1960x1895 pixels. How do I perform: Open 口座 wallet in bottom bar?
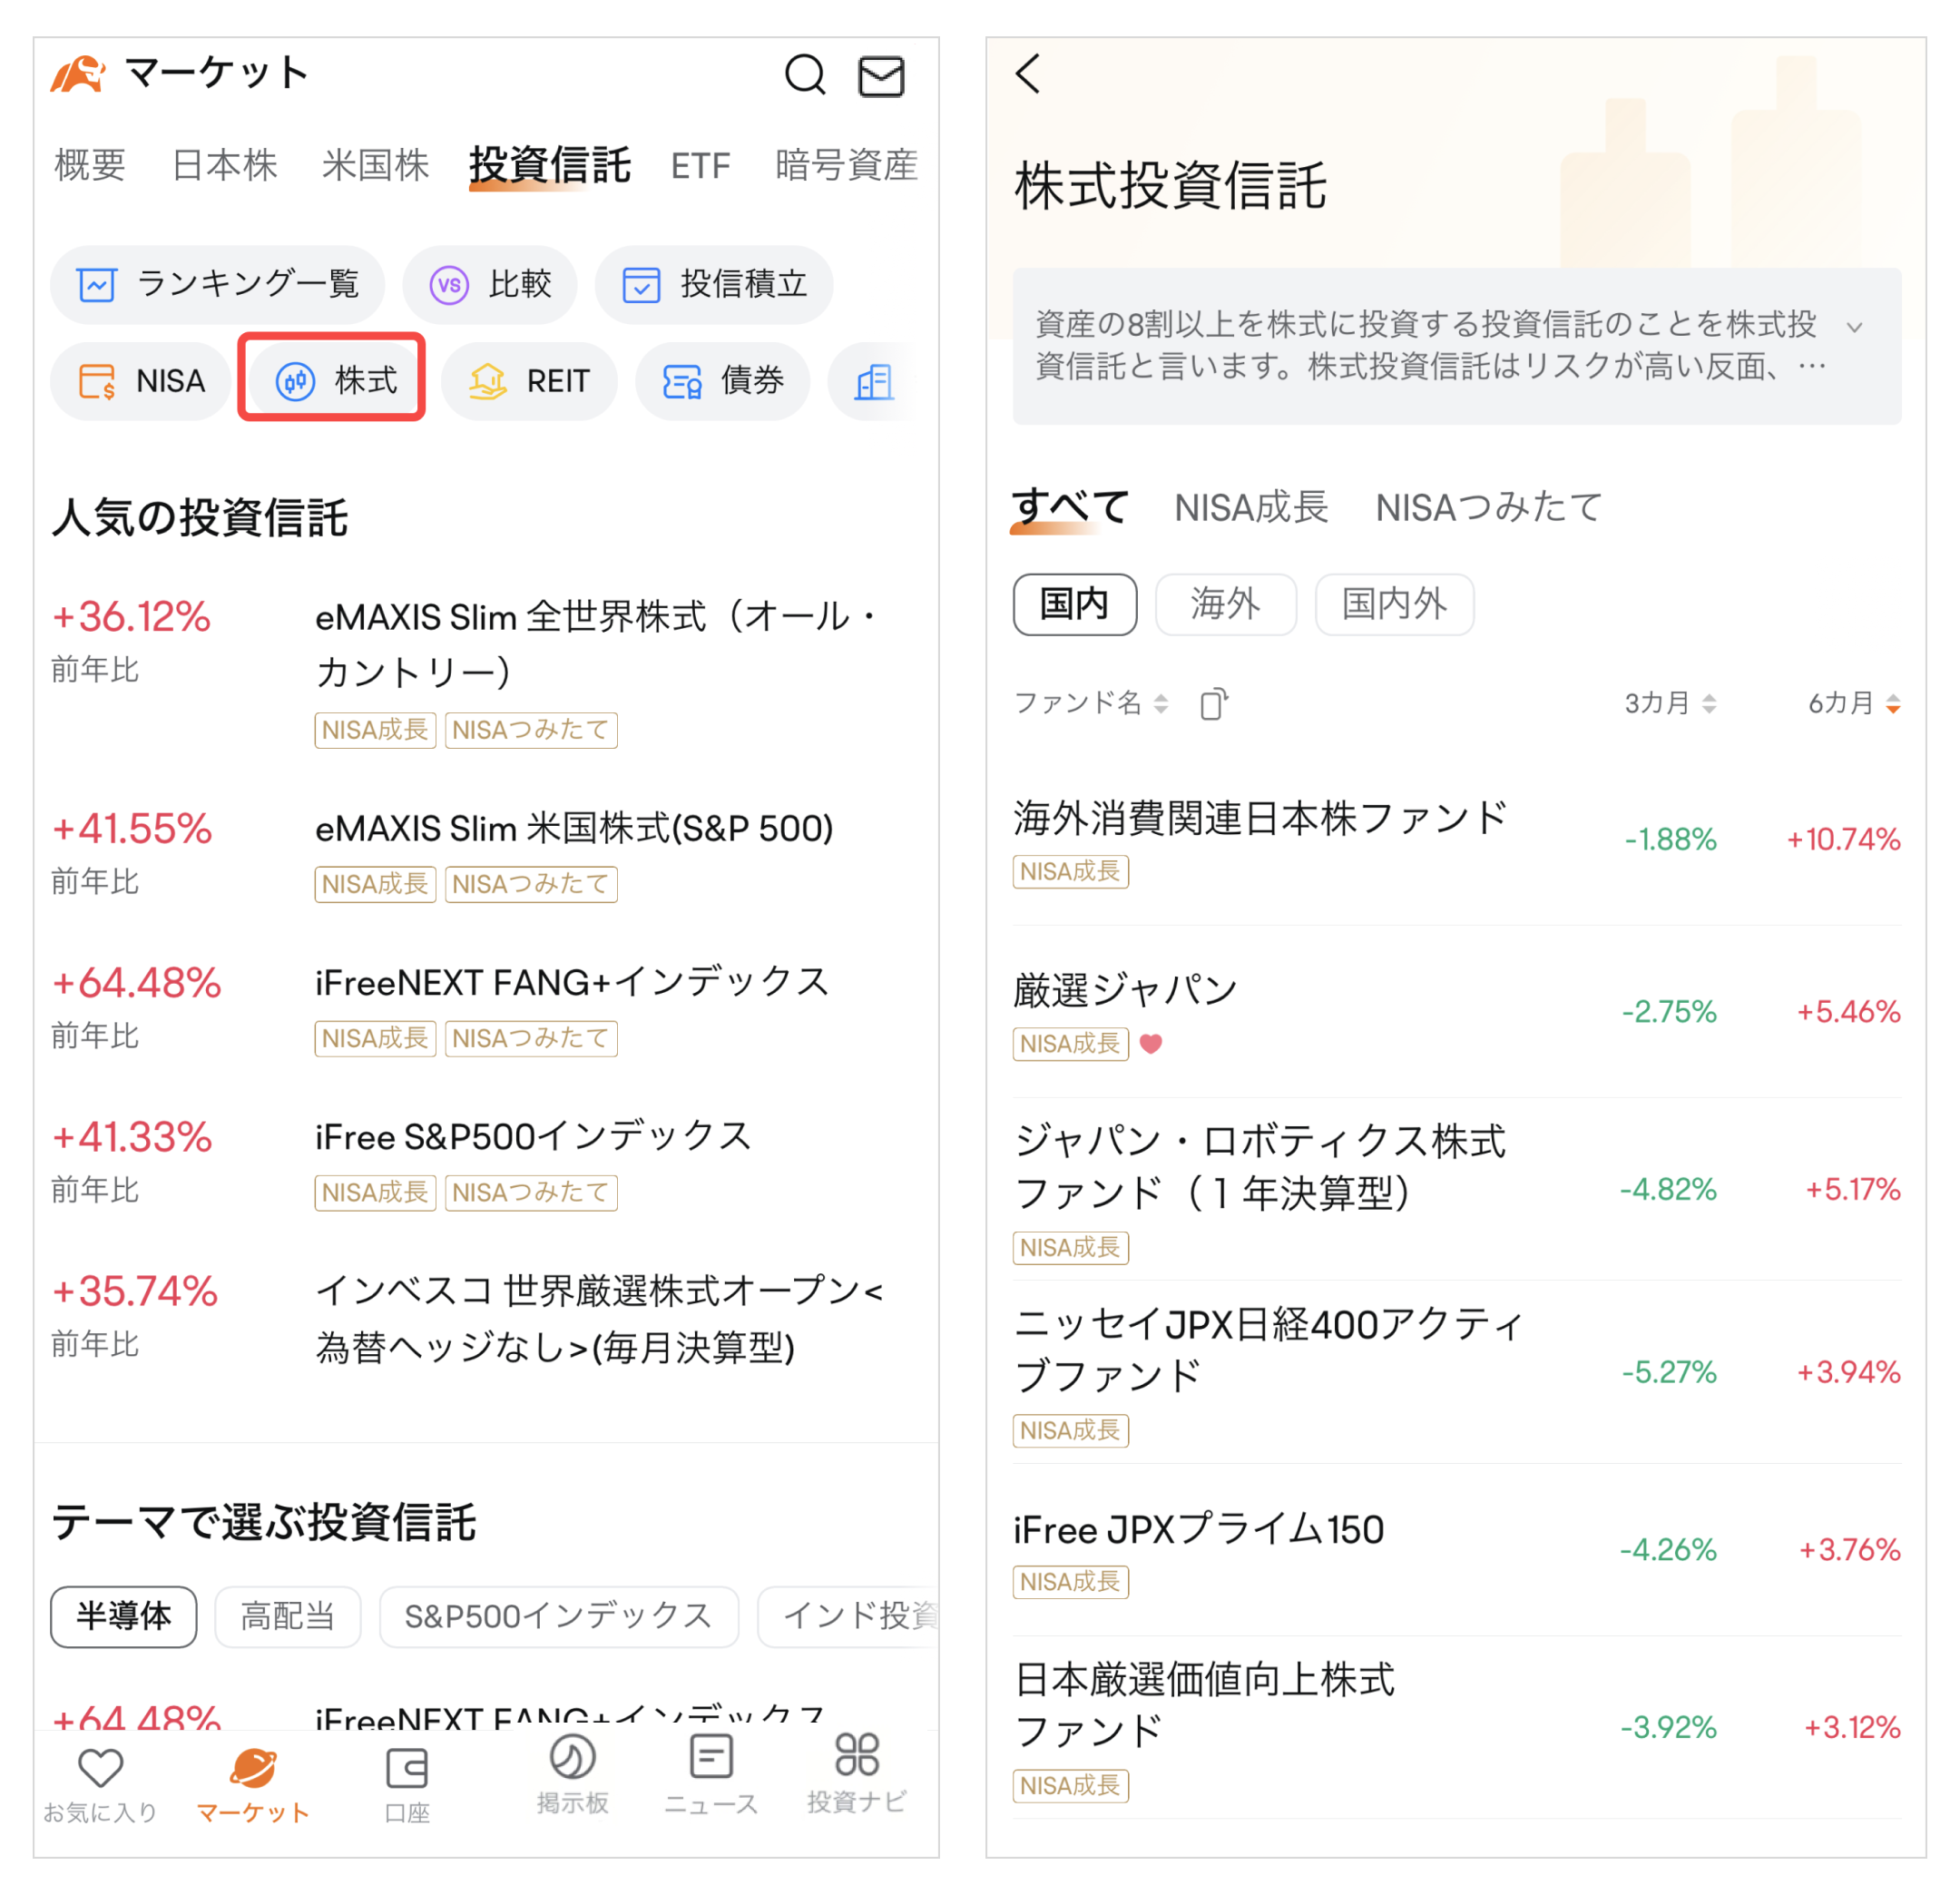click(x=407, y=1786)
